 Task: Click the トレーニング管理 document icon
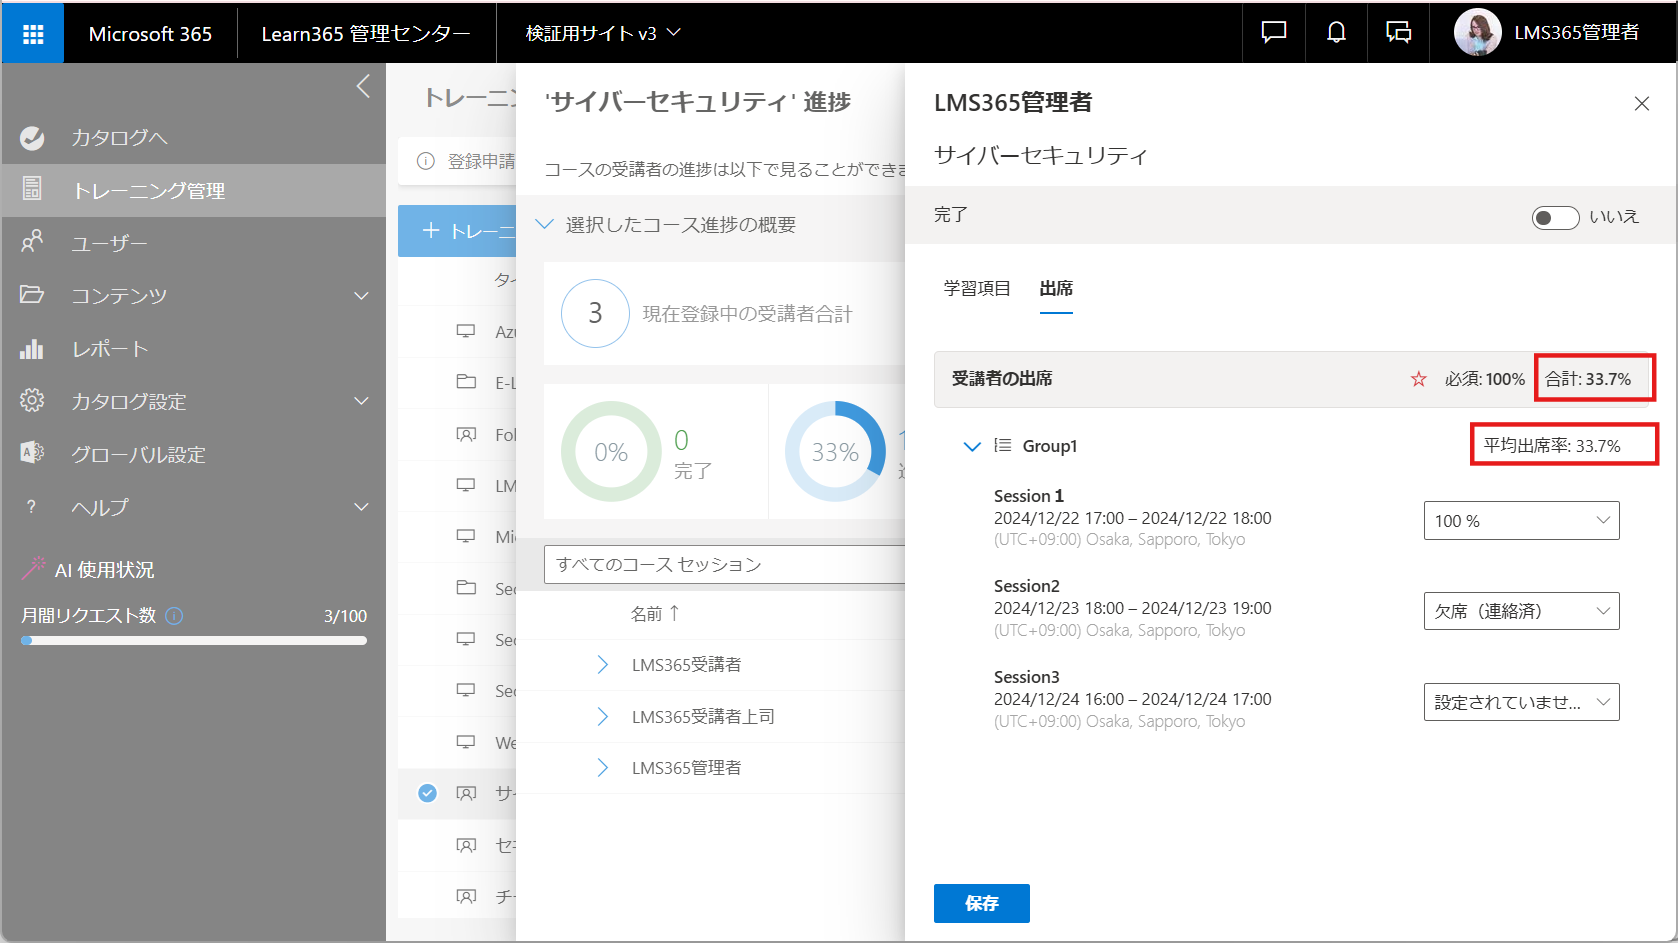point(32,188)
